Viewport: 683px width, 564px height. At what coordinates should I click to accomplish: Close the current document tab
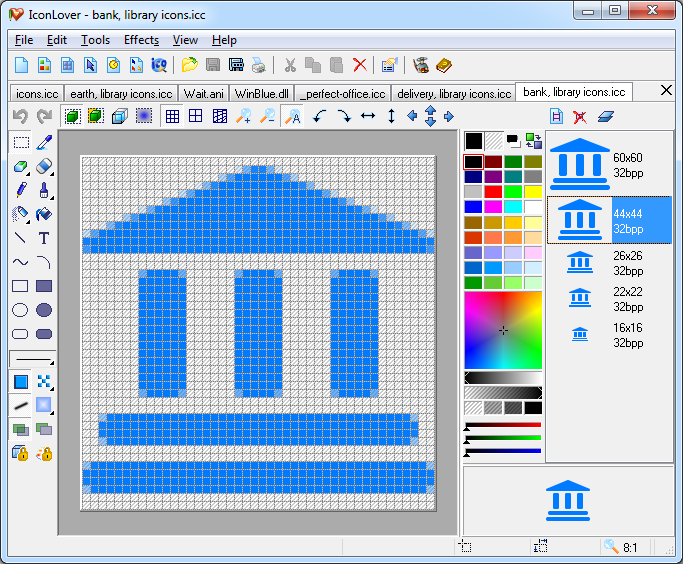click(x=667, y=91)
